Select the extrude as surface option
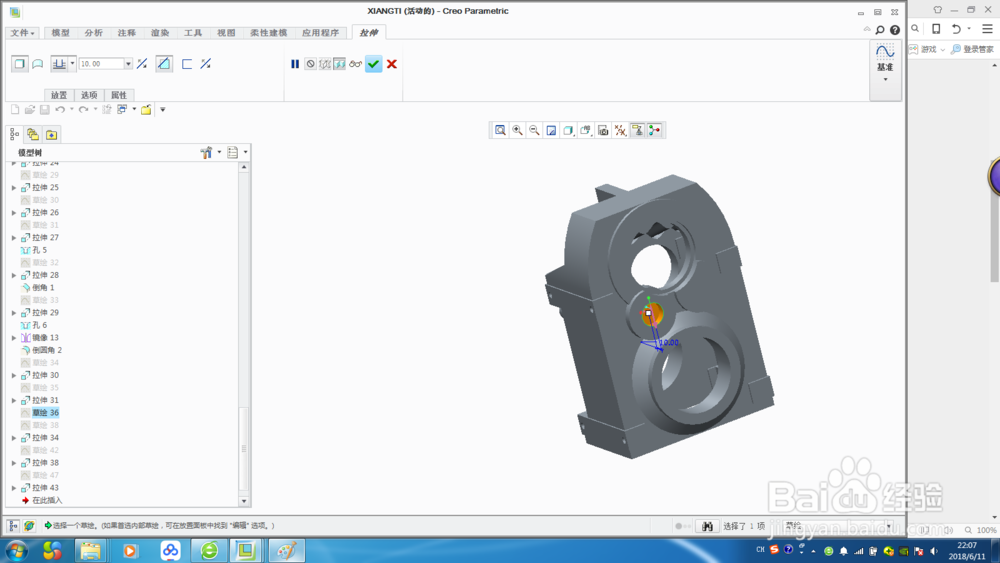 [x=38, y=64]
